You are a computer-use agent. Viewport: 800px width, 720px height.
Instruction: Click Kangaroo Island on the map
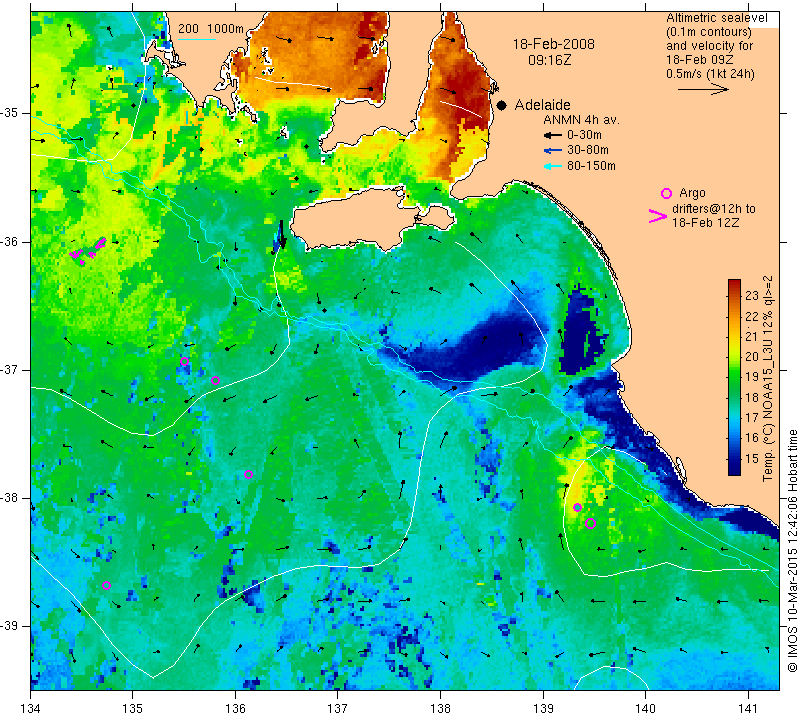pyautogui.click(x=372, y=220)
